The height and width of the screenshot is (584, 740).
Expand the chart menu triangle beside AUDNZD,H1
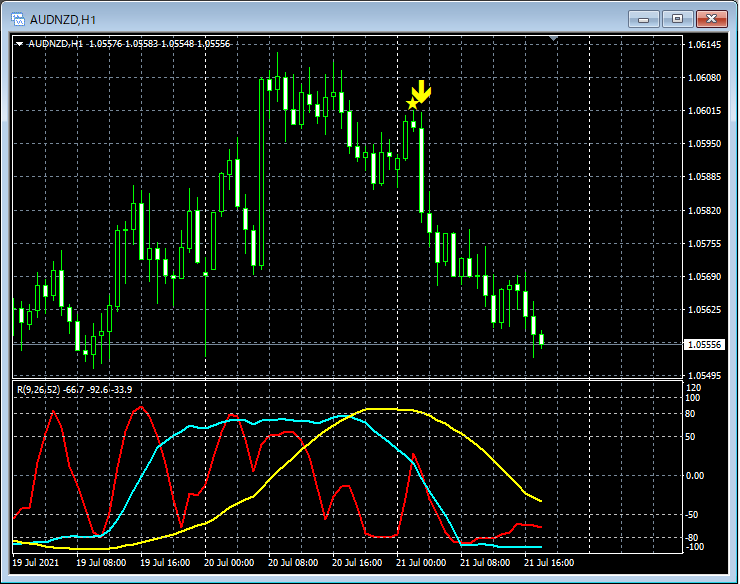coord(19,44)
